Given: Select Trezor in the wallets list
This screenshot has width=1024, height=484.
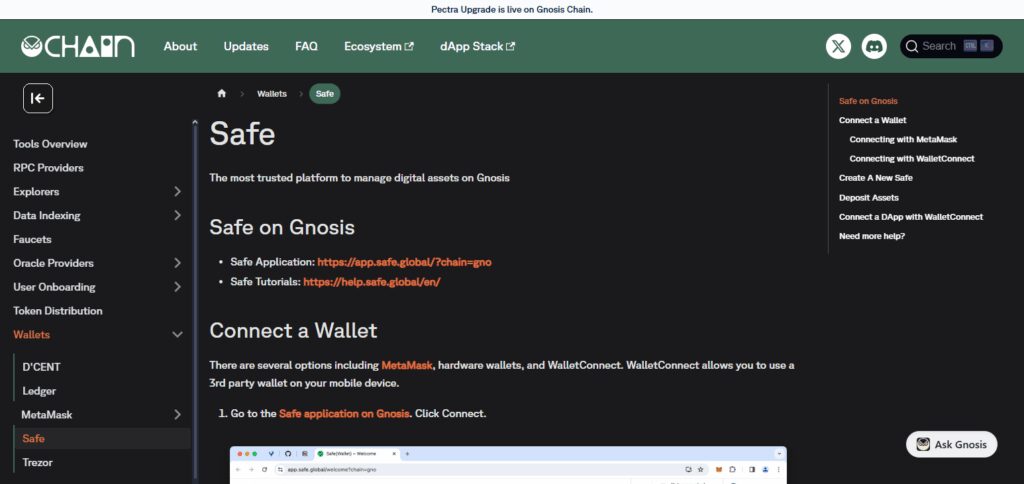Looking at the screenshot, I should pyautogui.click(x=37, y=462).
